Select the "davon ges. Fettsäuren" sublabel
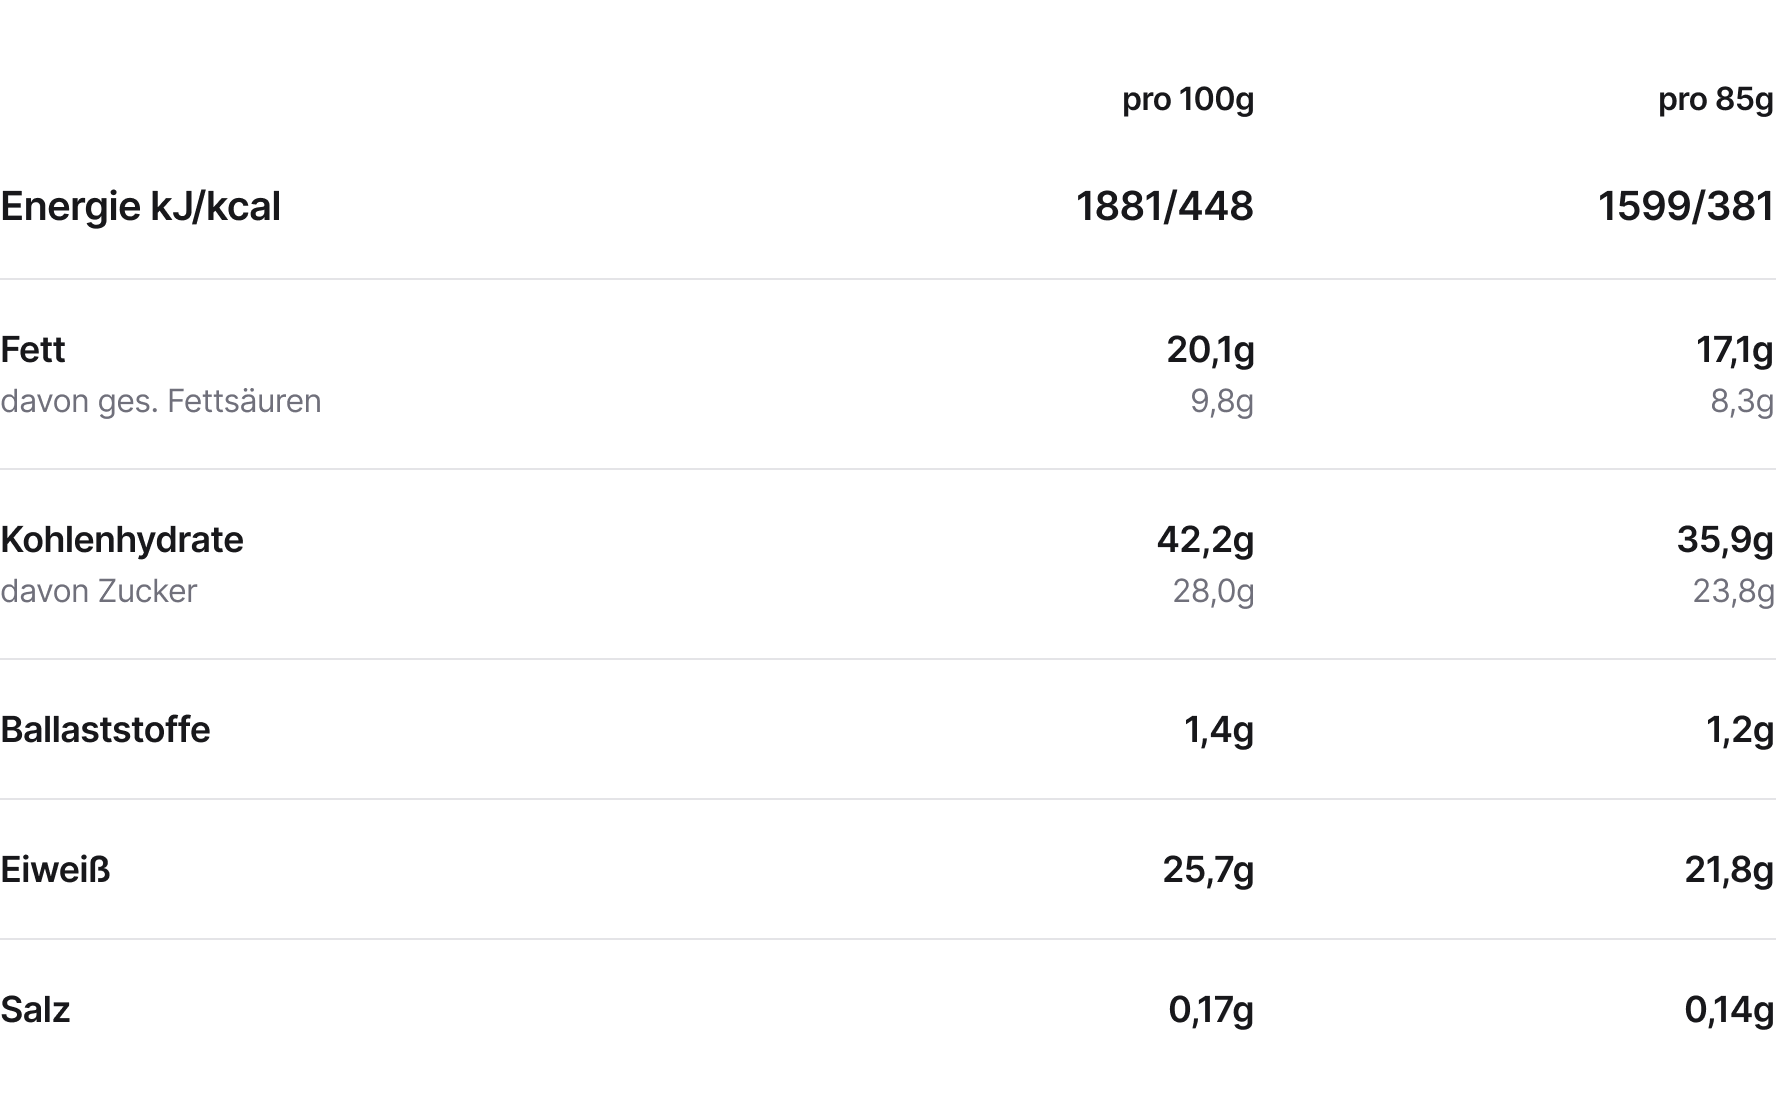The height and width of the screenshot is (1110, 1776). (x=161, y=401)
